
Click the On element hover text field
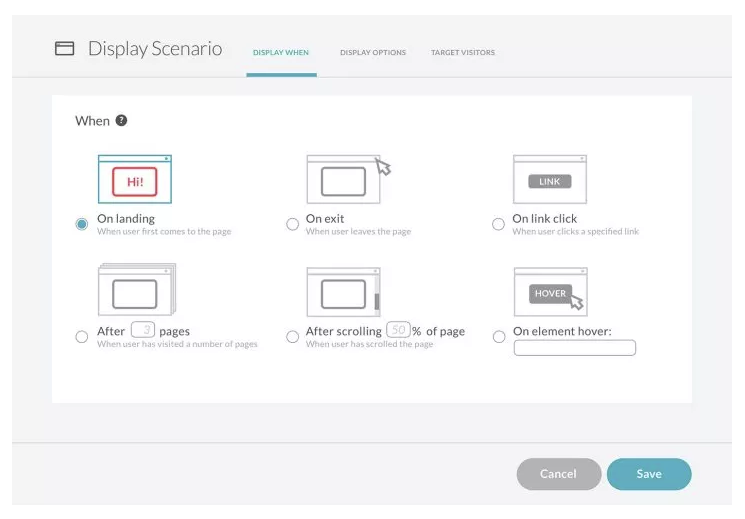pyautogui.click(x=574, y=348)
